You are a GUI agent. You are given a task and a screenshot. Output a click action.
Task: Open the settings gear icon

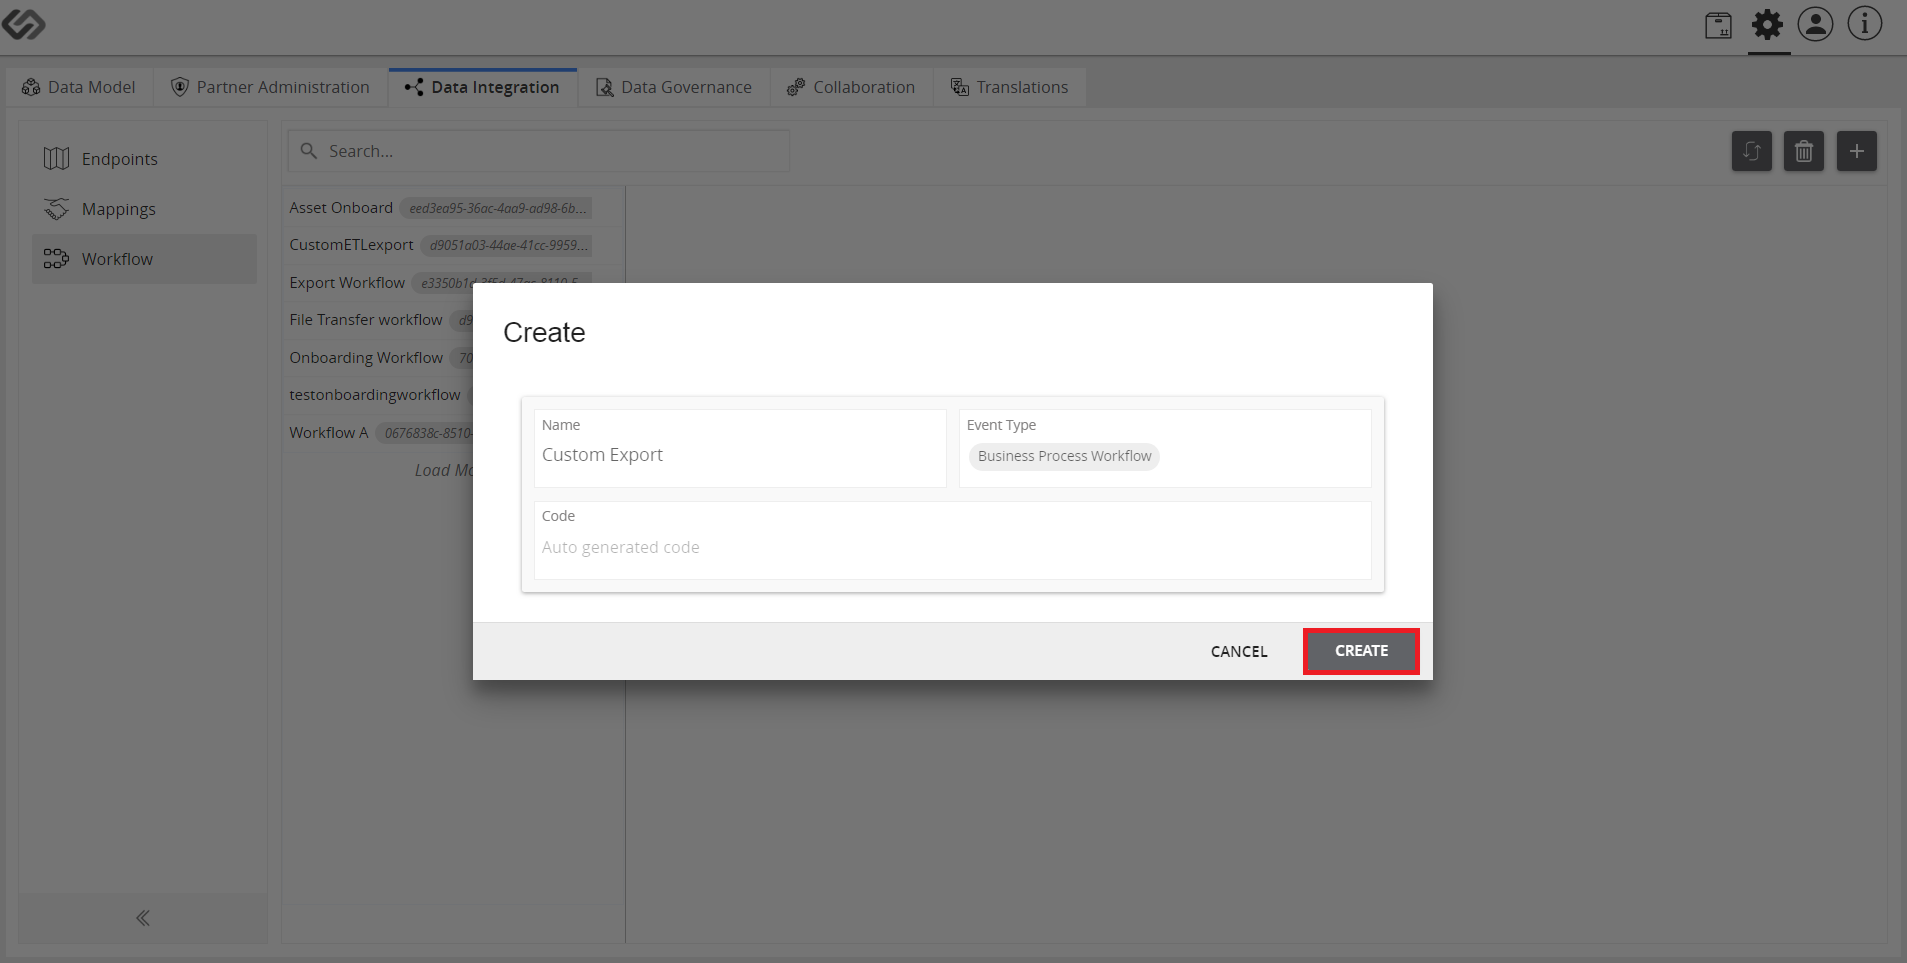click(x=1767, y=24)
